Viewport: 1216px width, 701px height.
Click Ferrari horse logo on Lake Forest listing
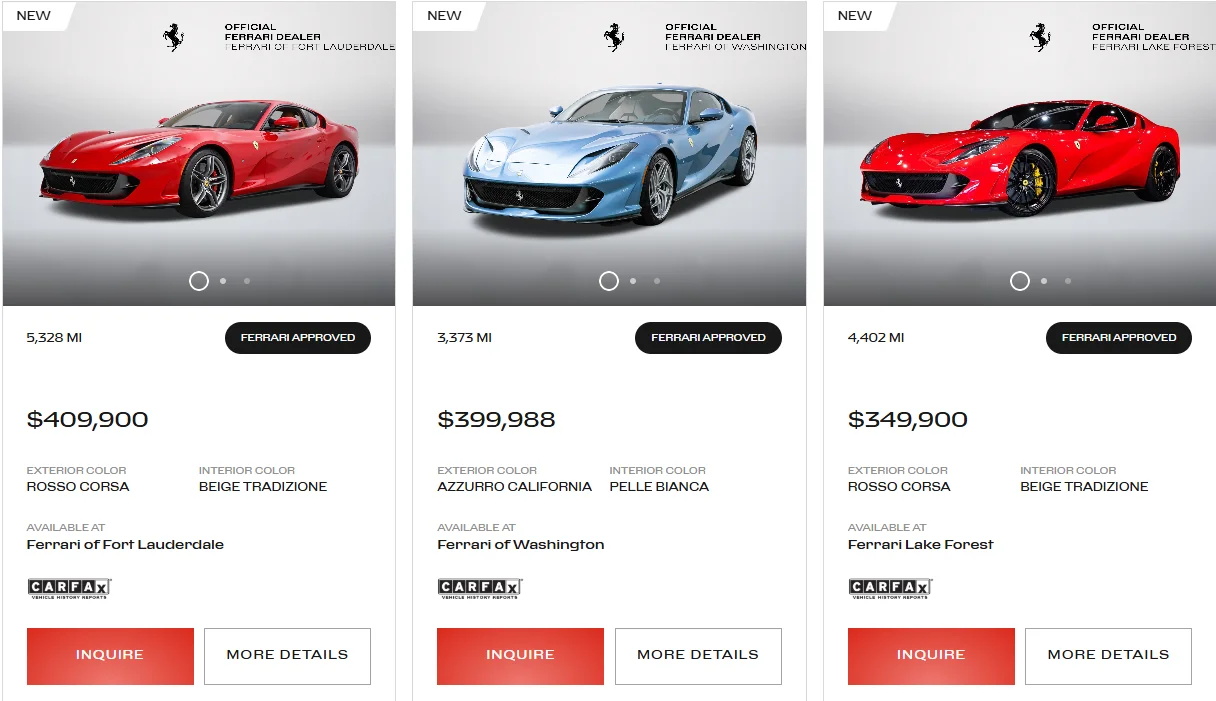(x=1041, y=38)
